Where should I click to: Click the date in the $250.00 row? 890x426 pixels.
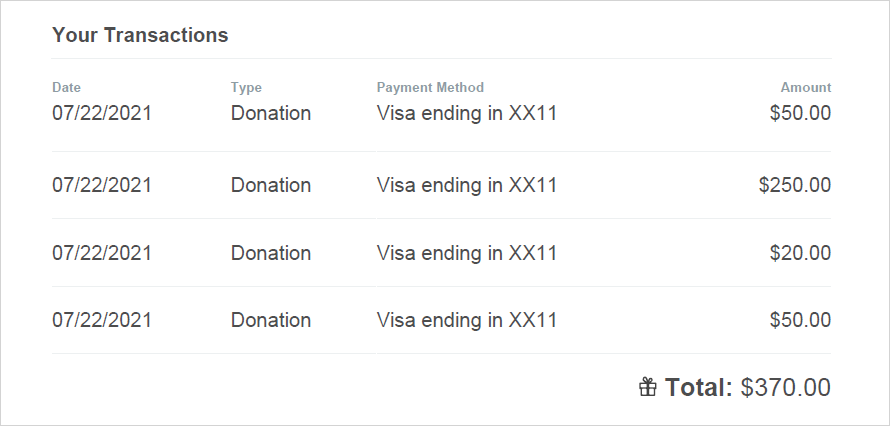102,185
